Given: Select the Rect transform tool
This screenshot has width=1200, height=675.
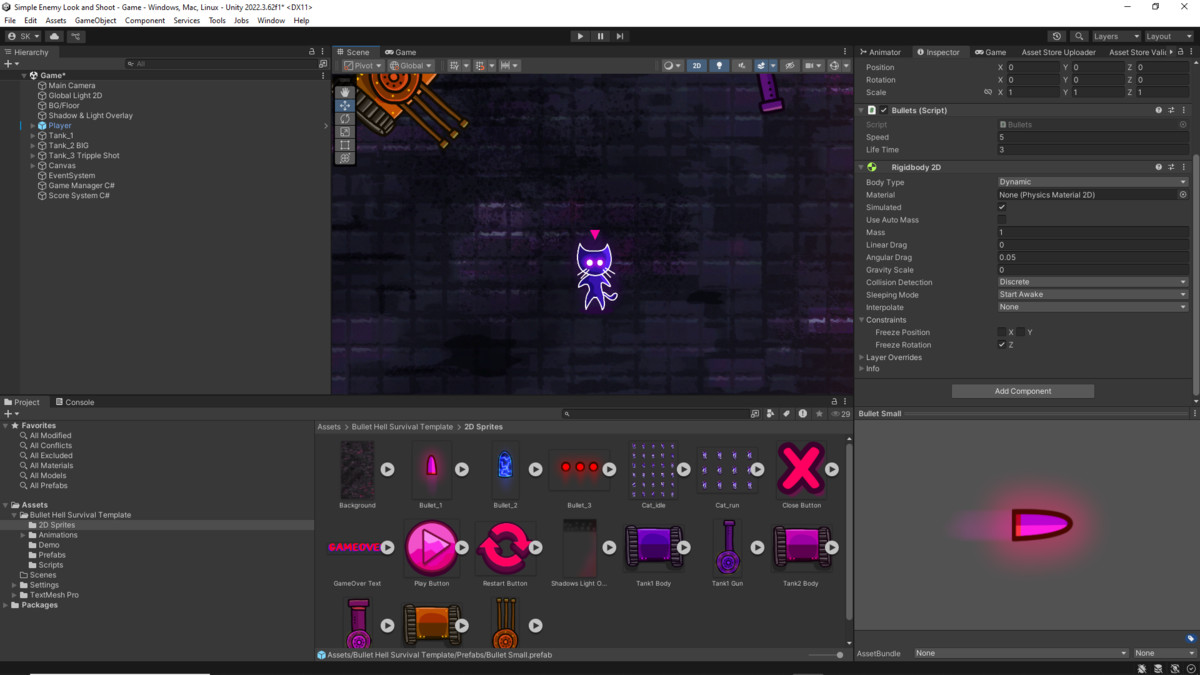Looking at the screenshot, I should coord(344,144).
